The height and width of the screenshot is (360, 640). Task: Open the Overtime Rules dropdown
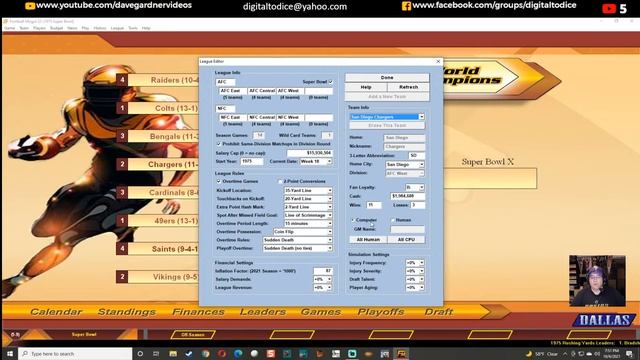(330, 240)
